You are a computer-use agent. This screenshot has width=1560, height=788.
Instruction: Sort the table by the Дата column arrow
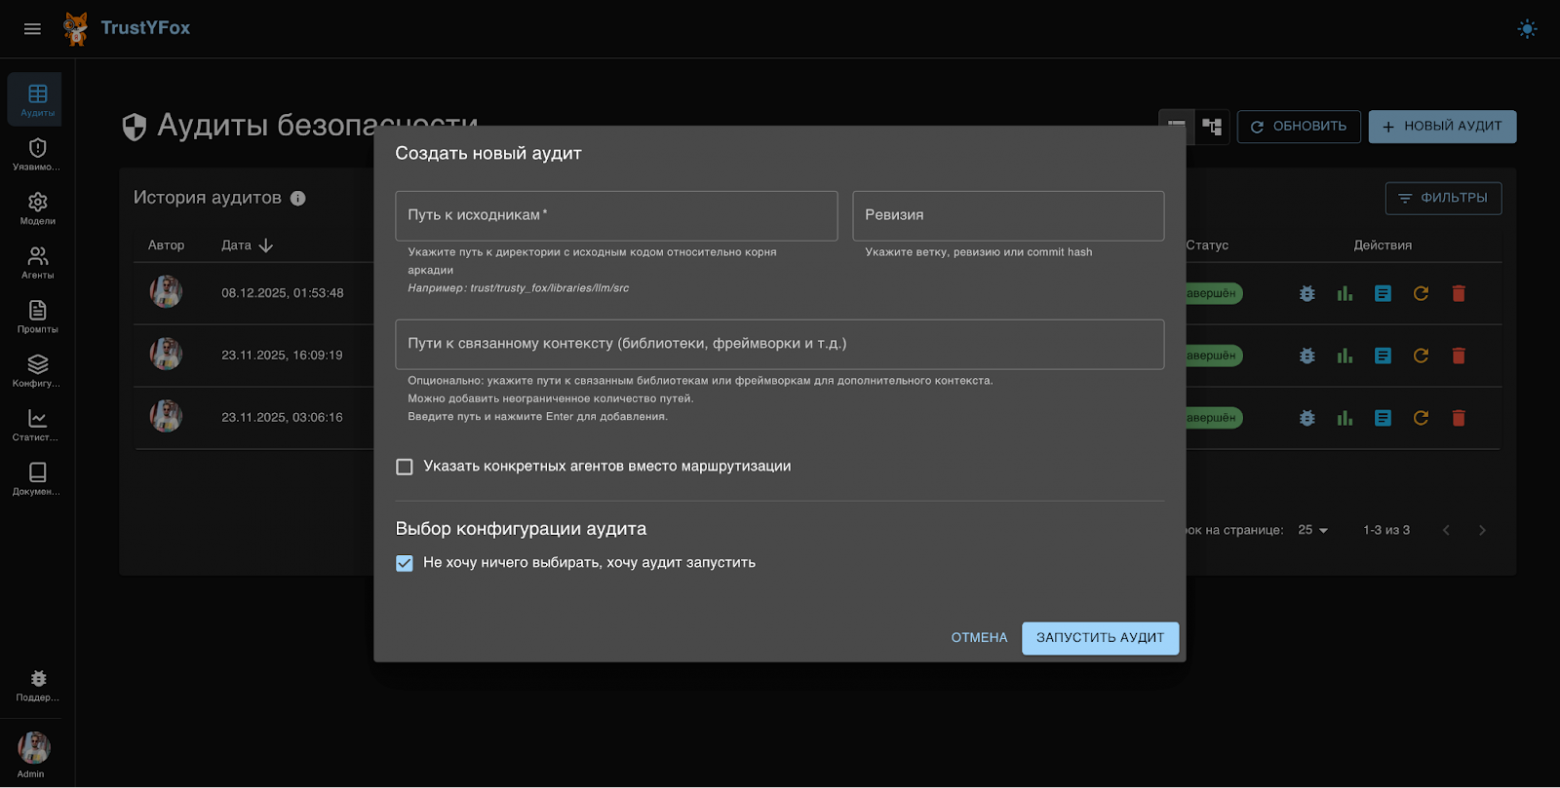[x=266, y=245]
